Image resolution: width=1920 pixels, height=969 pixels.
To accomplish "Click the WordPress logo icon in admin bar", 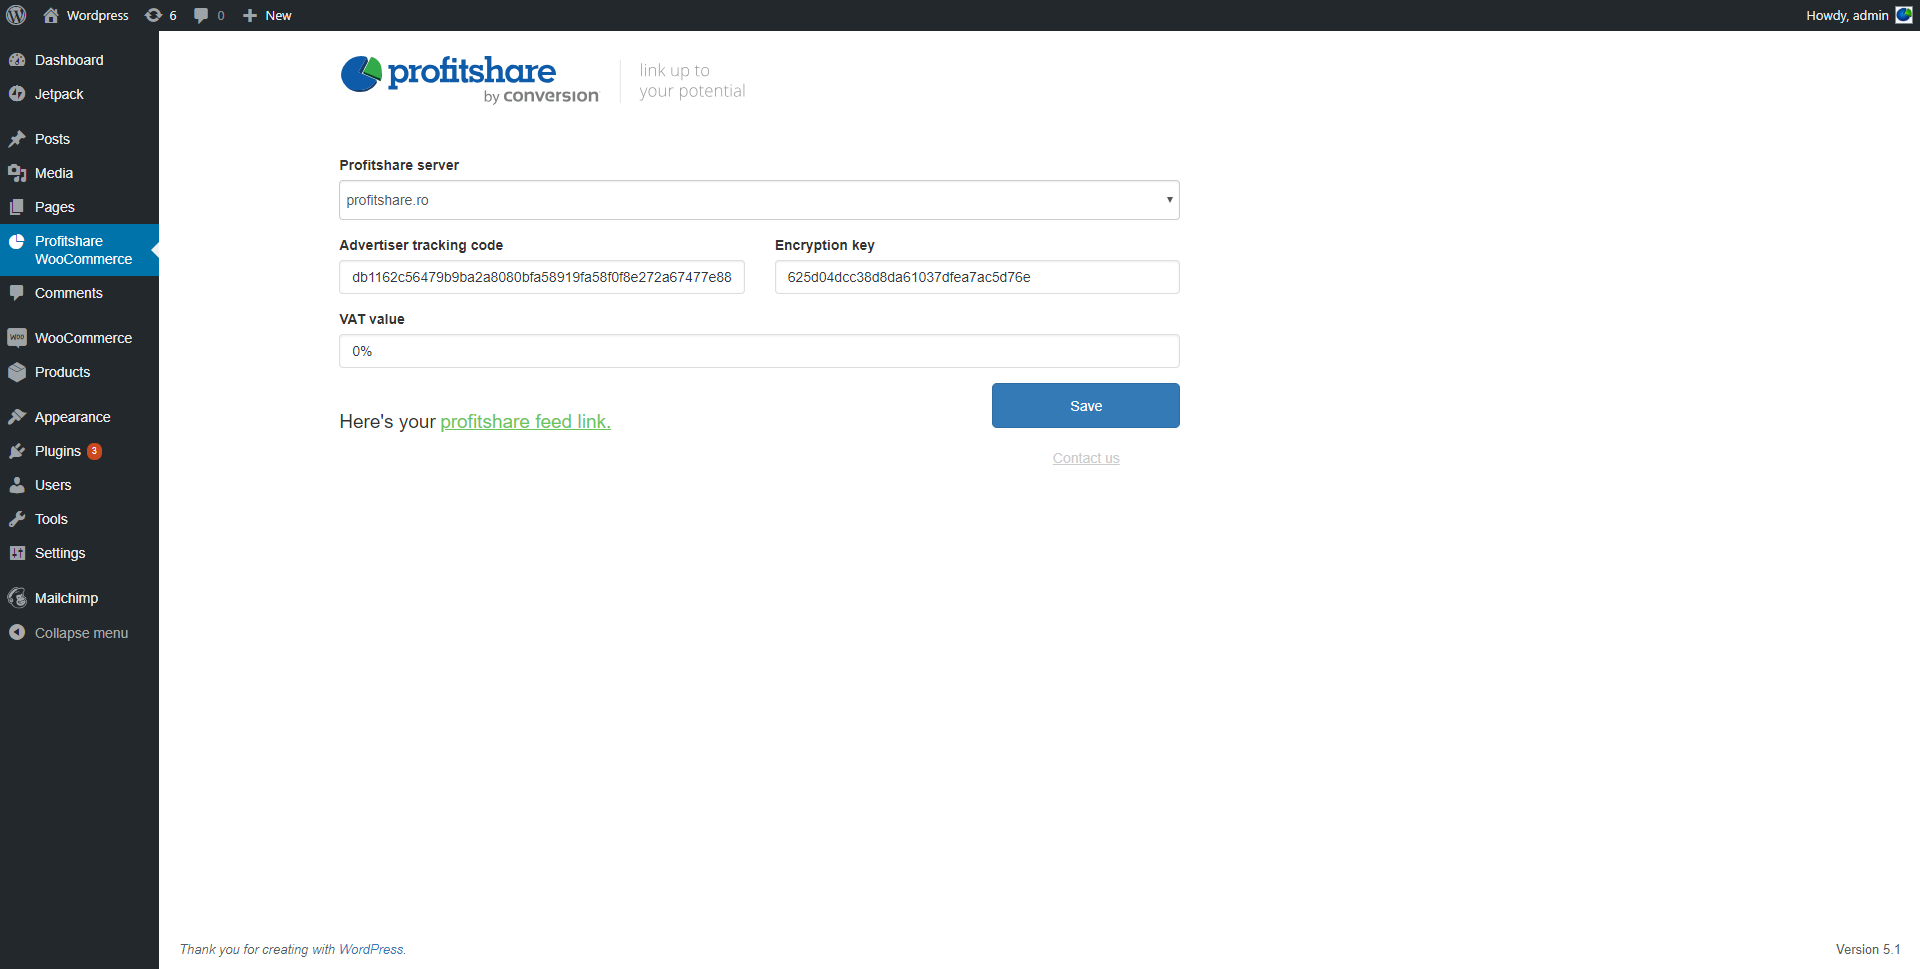I will [17, 15].
